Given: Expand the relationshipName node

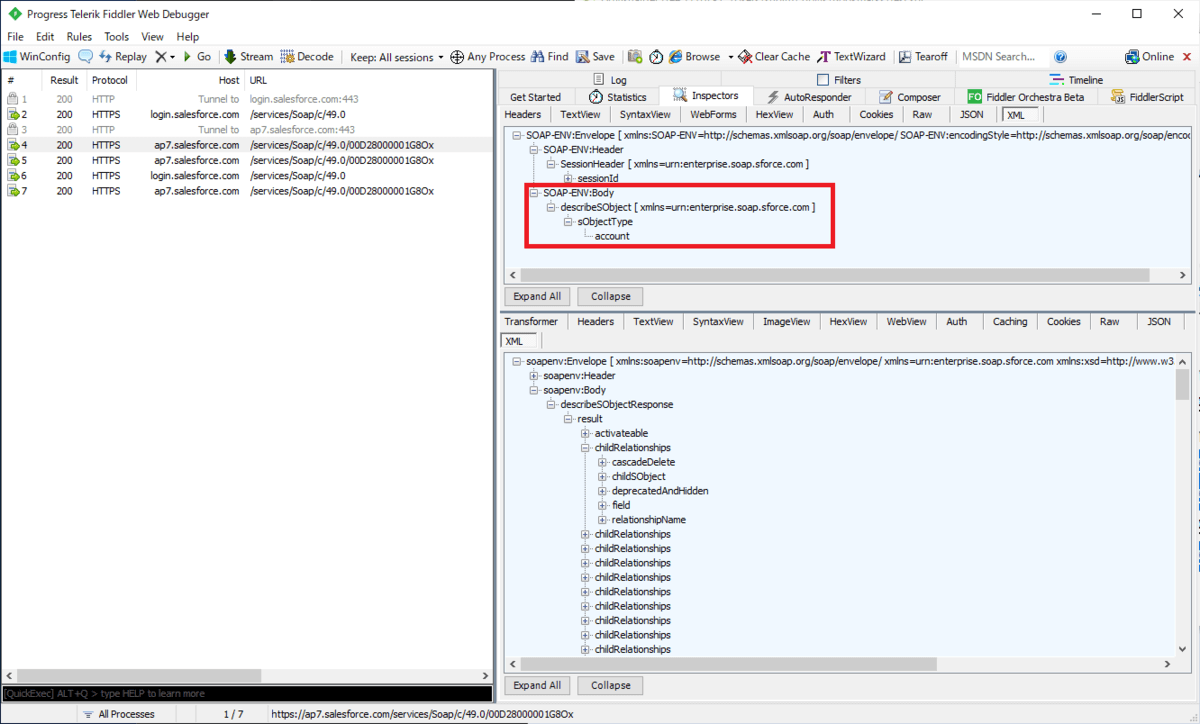Looking at the screenshot, I should tap(602, 520).
